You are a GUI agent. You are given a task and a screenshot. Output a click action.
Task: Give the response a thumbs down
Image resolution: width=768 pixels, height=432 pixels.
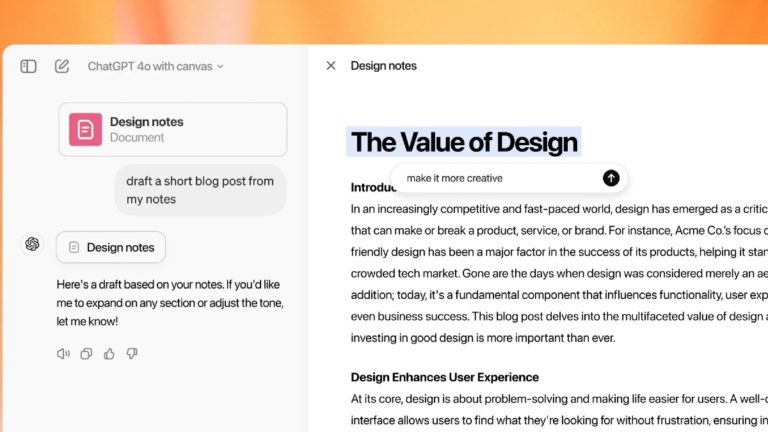[132, 354]
